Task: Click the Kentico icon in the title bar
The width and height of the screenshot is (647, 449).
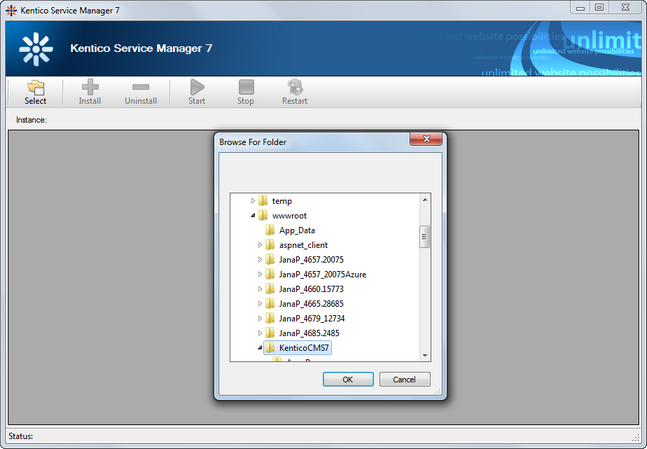Action: 11,10
